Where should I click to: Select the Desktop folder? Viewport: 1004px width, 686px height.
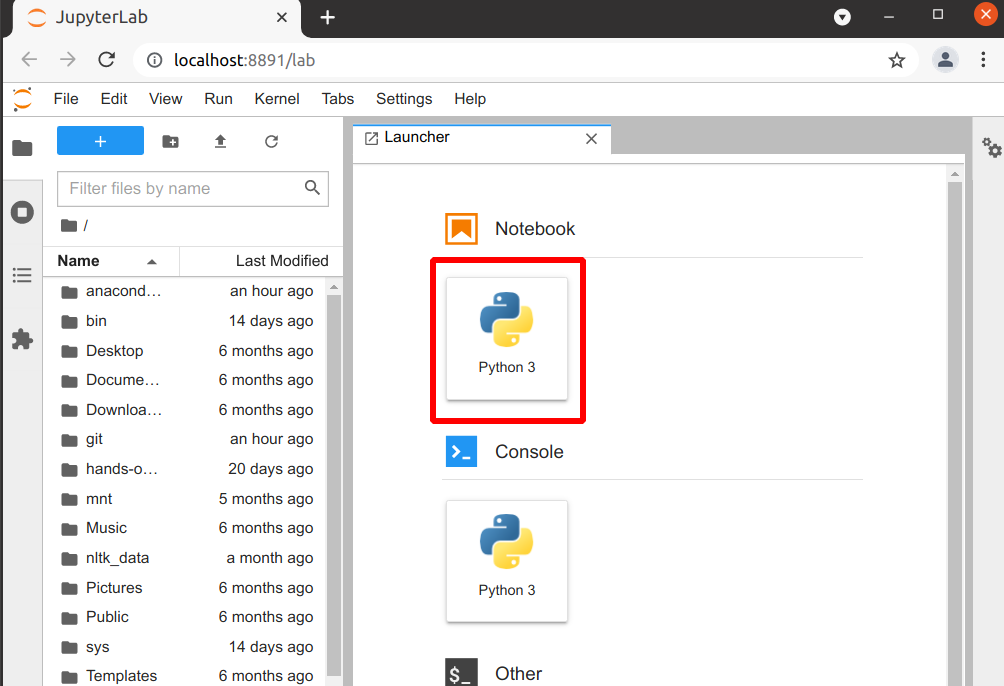point(186,351)
